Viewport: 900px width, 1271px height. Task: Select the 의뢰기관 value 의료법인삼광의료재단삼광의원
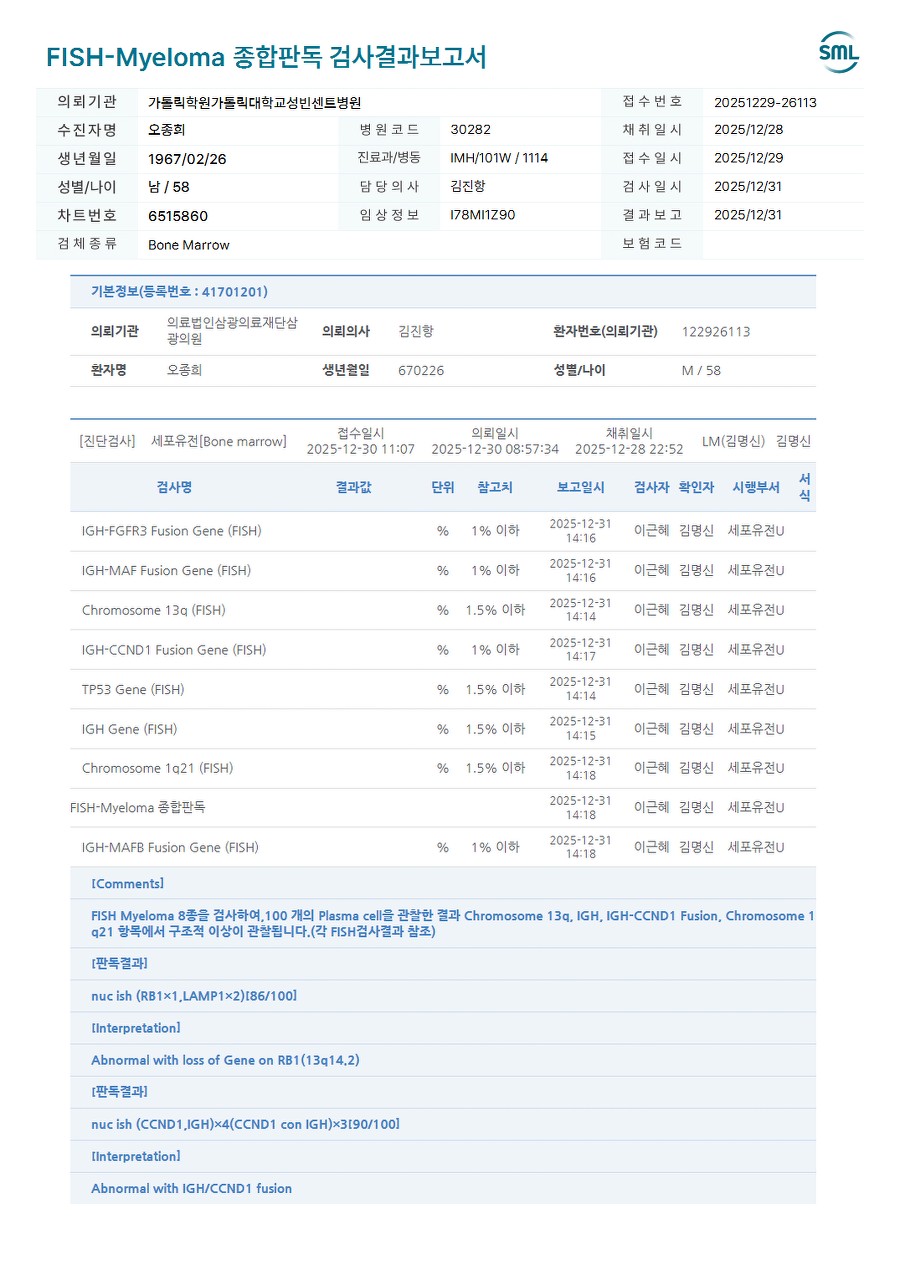(232, 331)
